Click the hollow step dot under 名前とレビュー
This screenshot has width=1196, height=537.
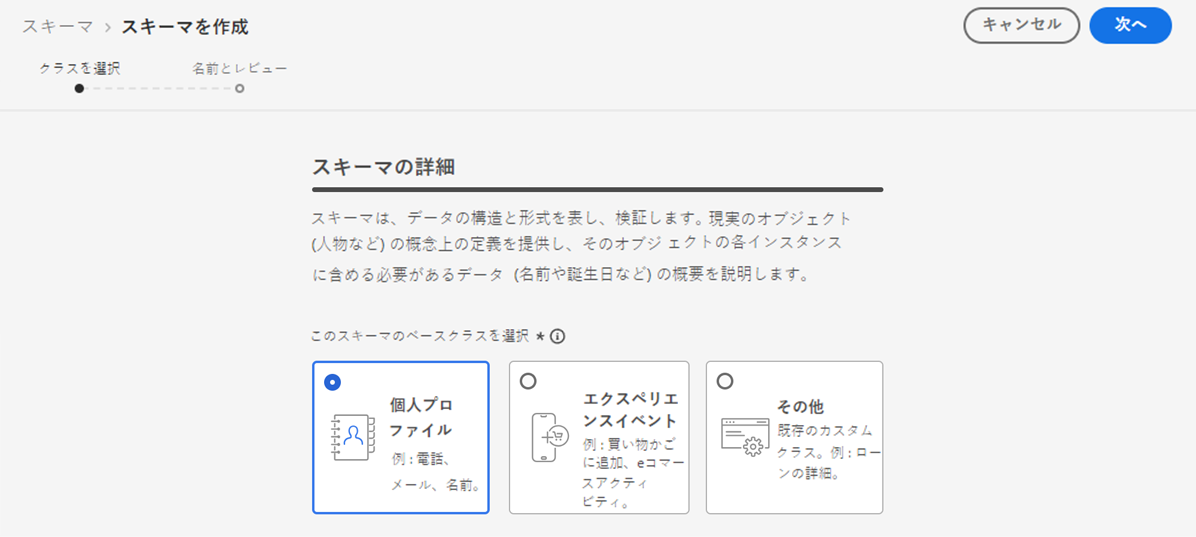coord(240,89)
